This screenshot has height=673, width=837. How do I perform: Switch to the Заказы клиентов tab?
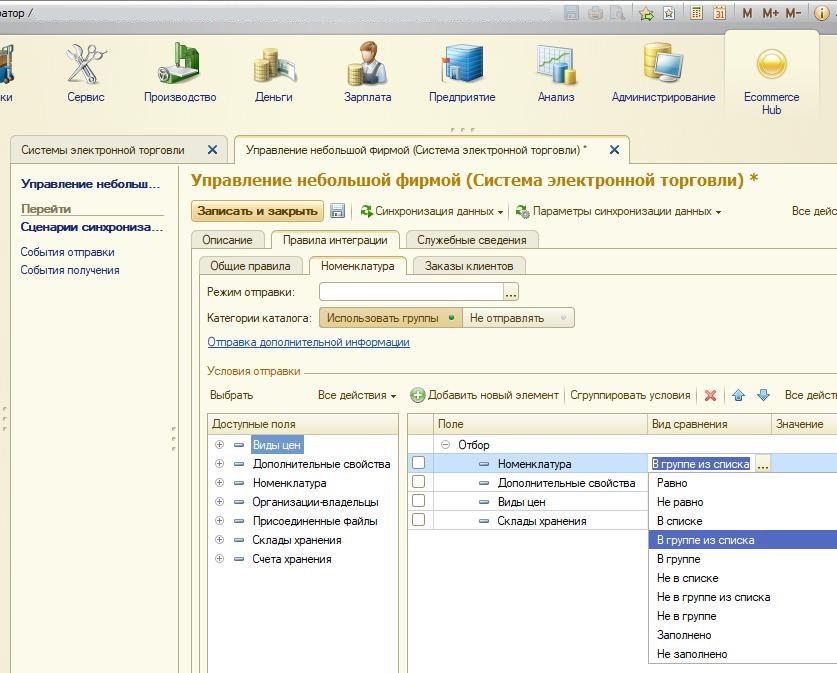(468, 266)
